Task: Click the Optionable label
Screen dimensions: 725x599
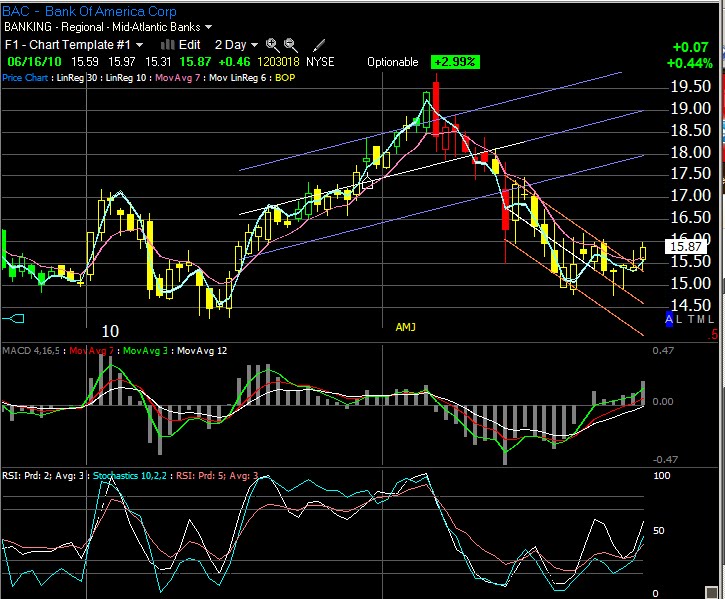Action: (393, 62)
